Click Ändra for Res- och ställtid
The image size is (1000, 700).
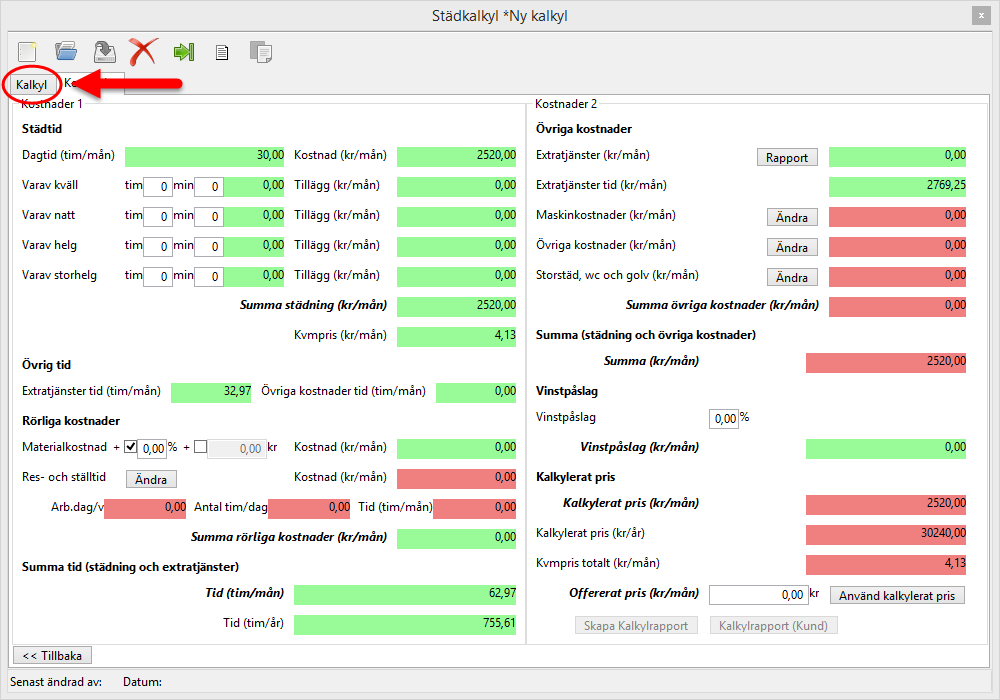click(x=151, y=479)
